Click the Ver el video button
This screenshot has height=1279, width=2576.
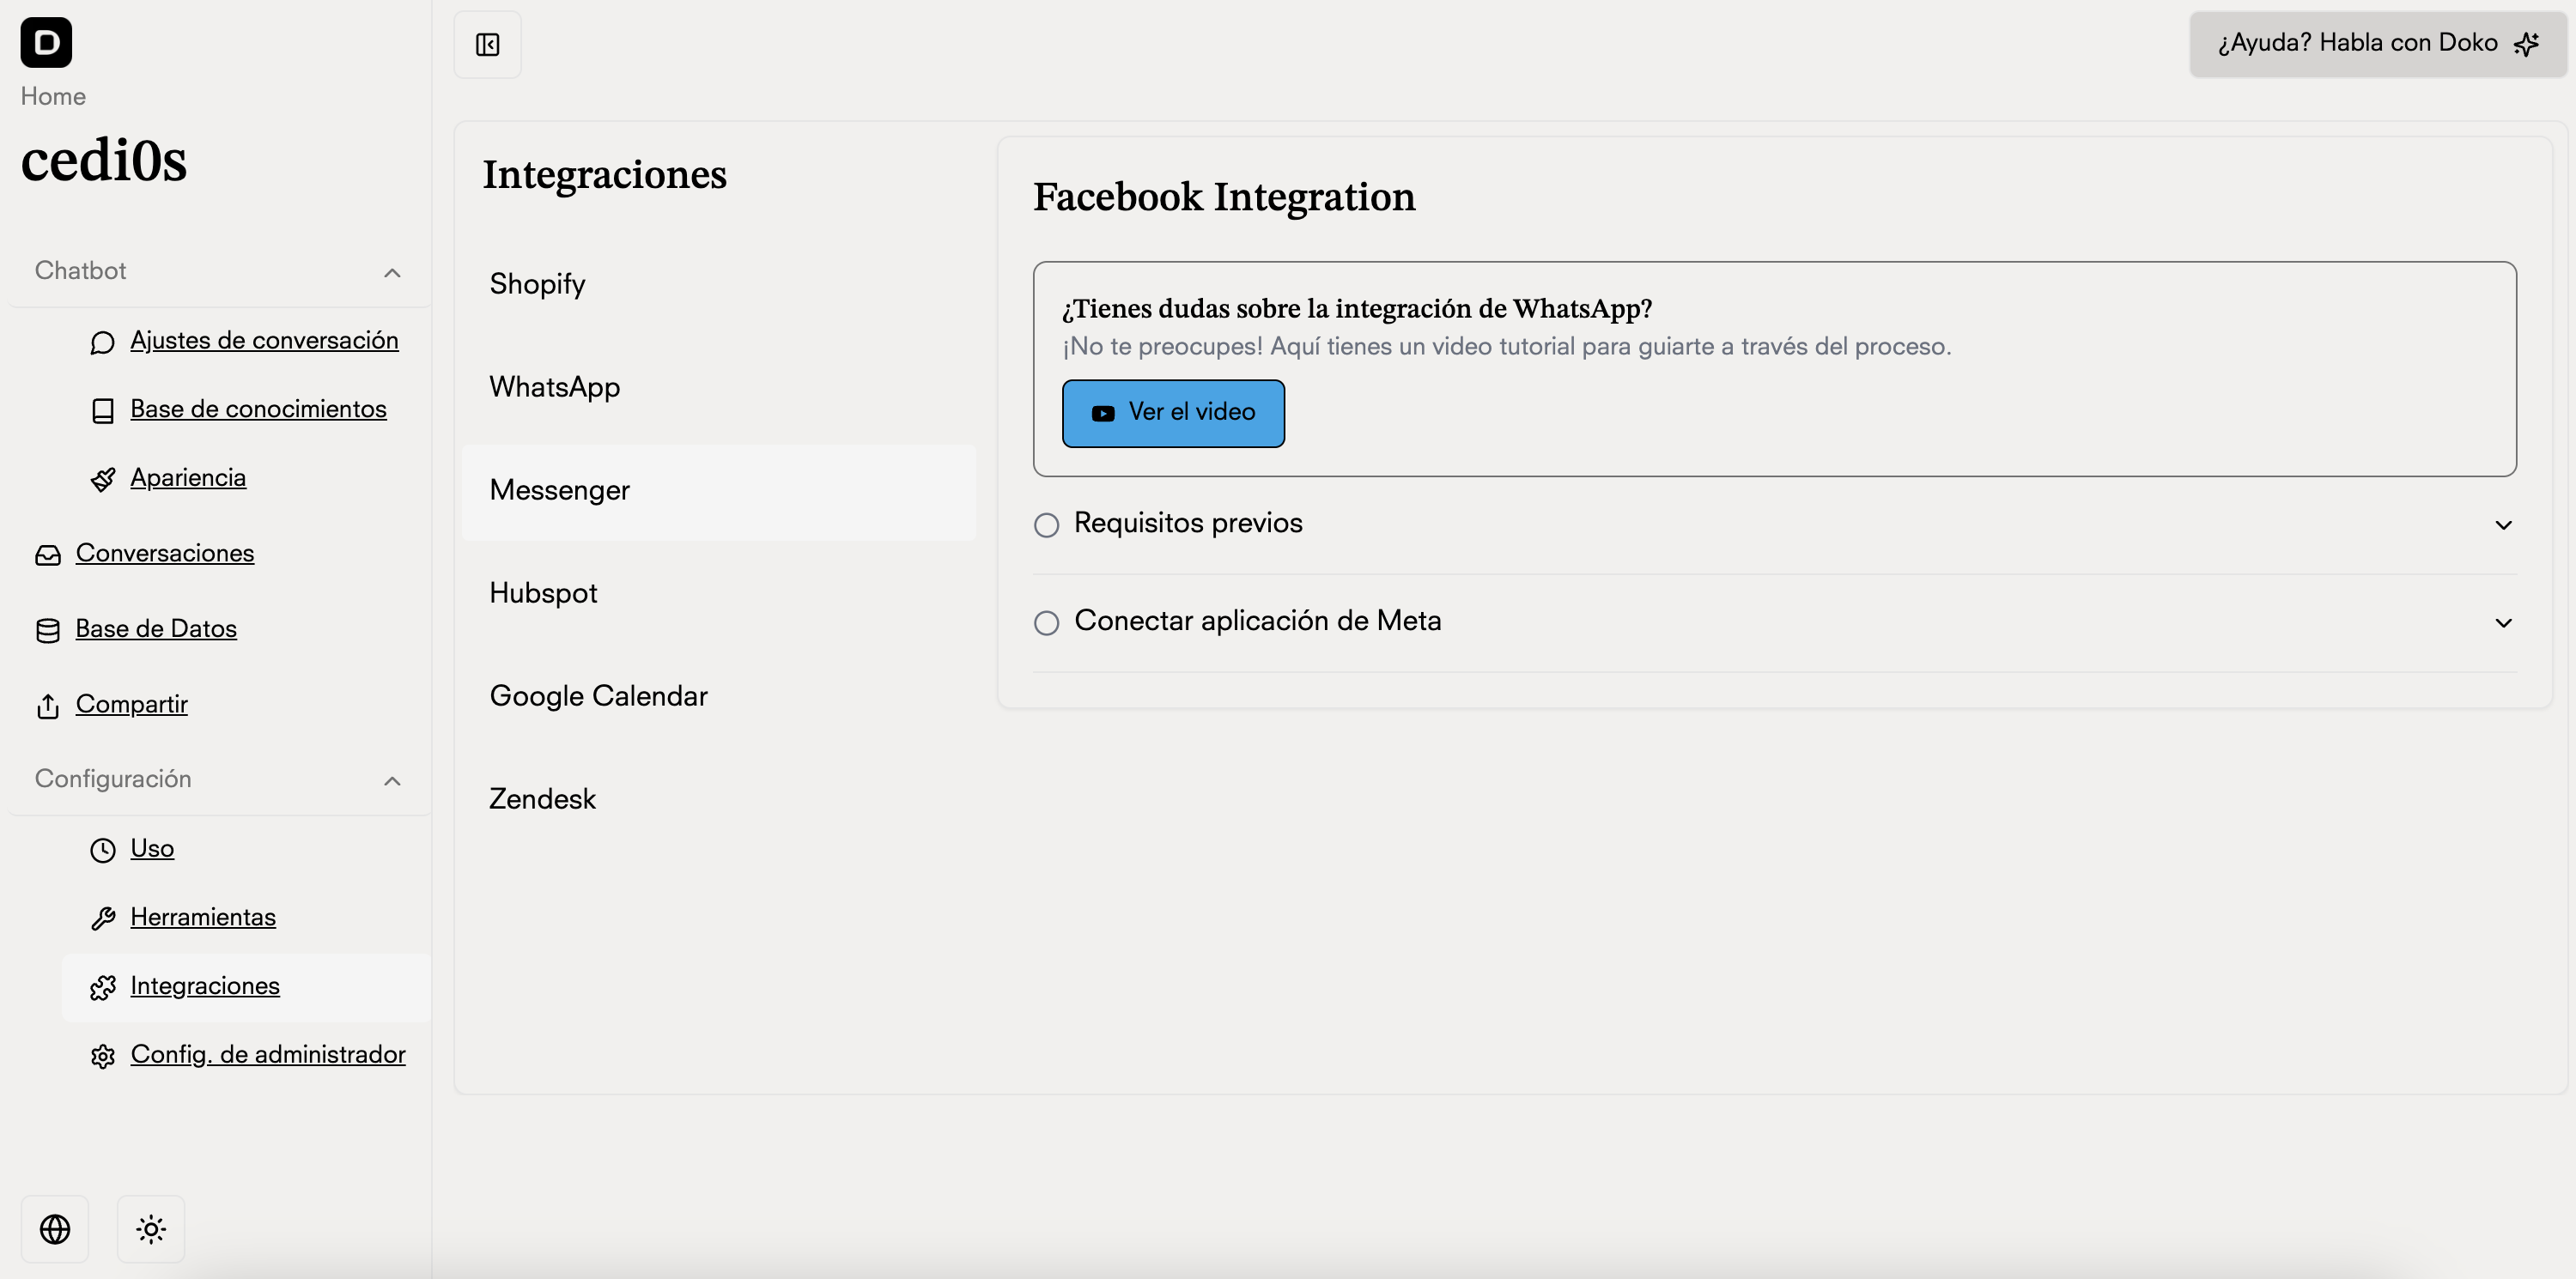(x=1173, y=413)
